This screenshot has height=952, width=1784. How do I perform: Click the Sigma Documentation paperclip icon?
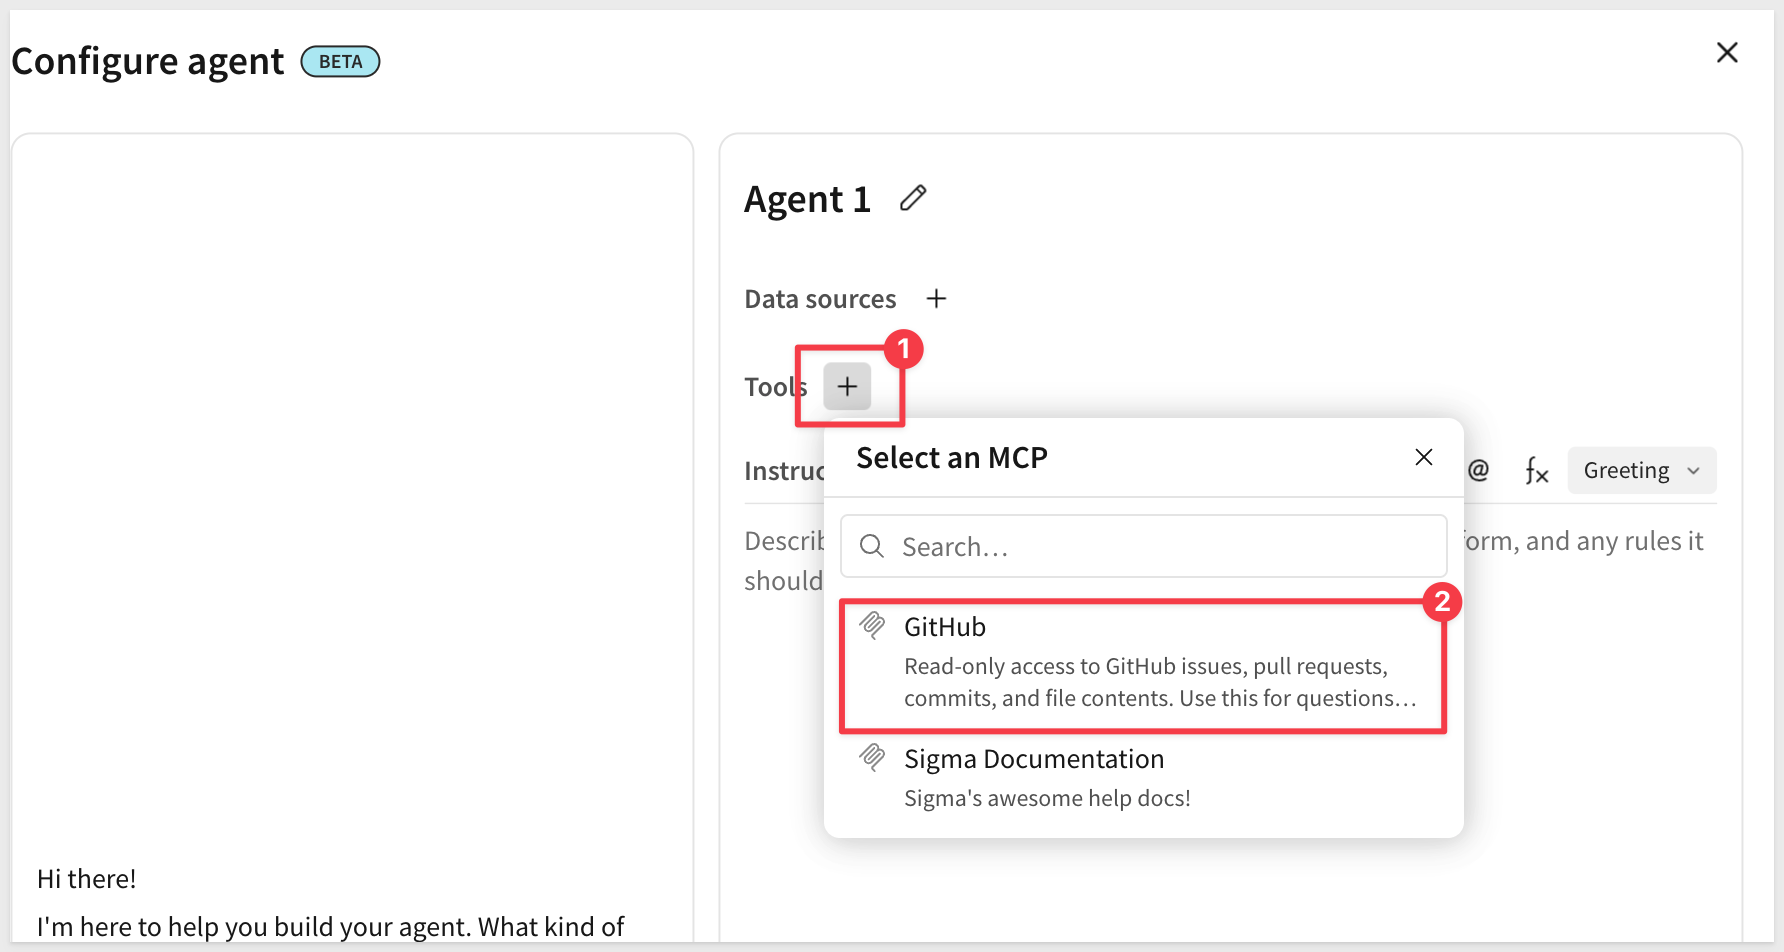pos(872,758)
